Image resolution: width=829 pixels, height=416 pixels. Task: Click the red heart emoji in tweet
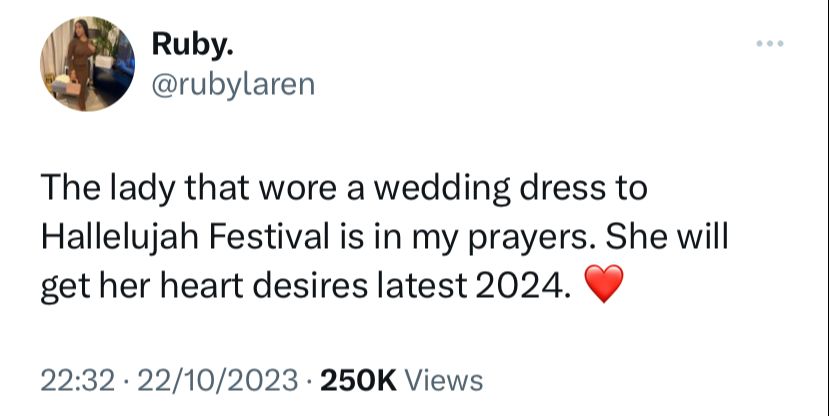click(604, 284)
